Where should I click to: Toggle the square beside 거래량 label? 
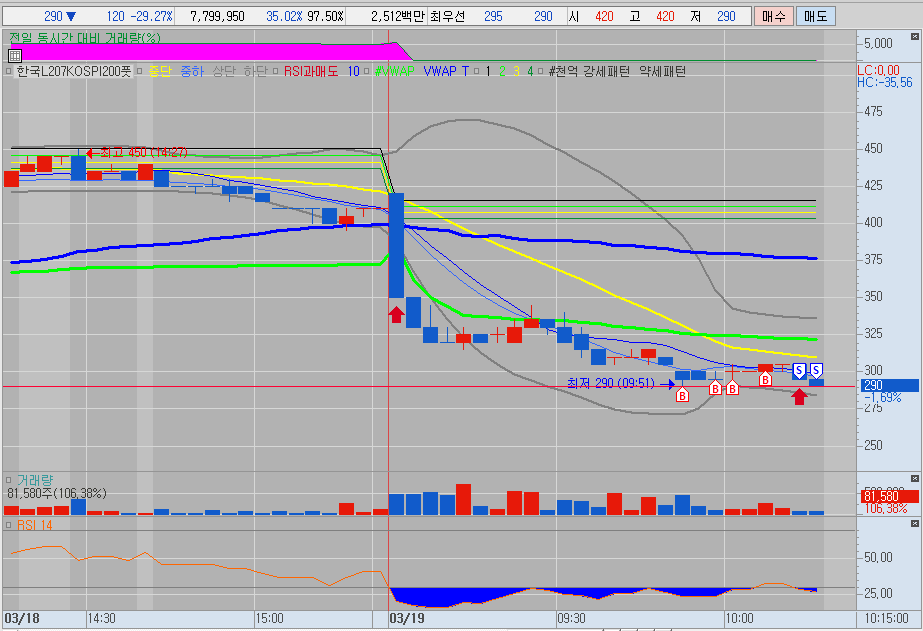[8, 480]
